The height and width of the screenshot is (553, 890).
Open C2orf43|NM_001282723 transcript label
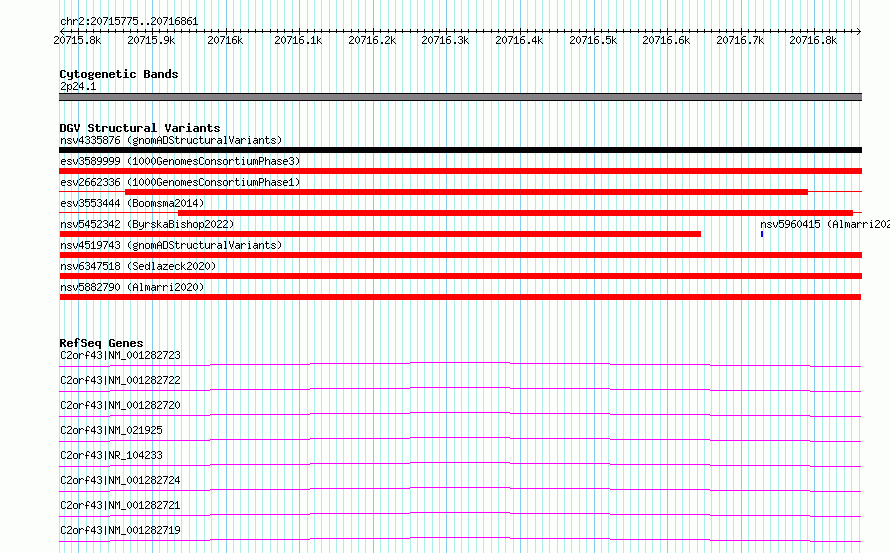pyautogui.click(x=120, y=355)
